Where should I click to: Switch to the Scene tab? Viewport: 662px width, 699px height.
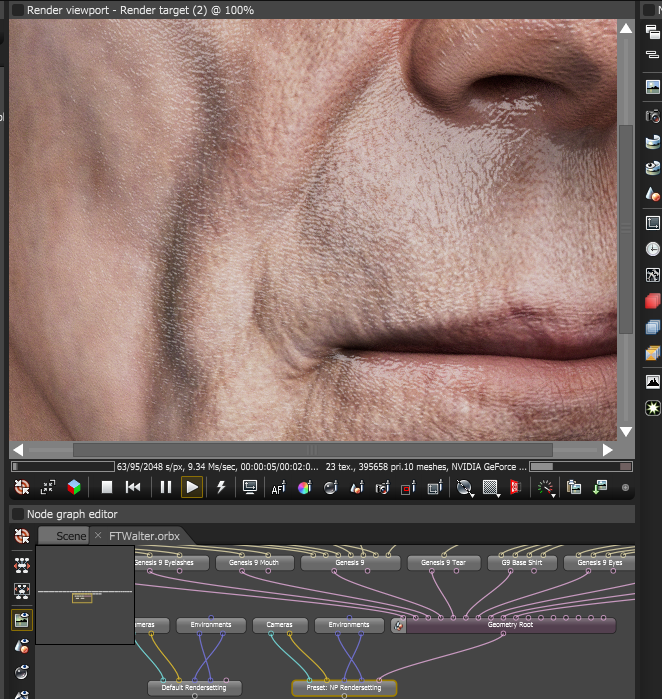pyautogui.click(x=65, y=536)
